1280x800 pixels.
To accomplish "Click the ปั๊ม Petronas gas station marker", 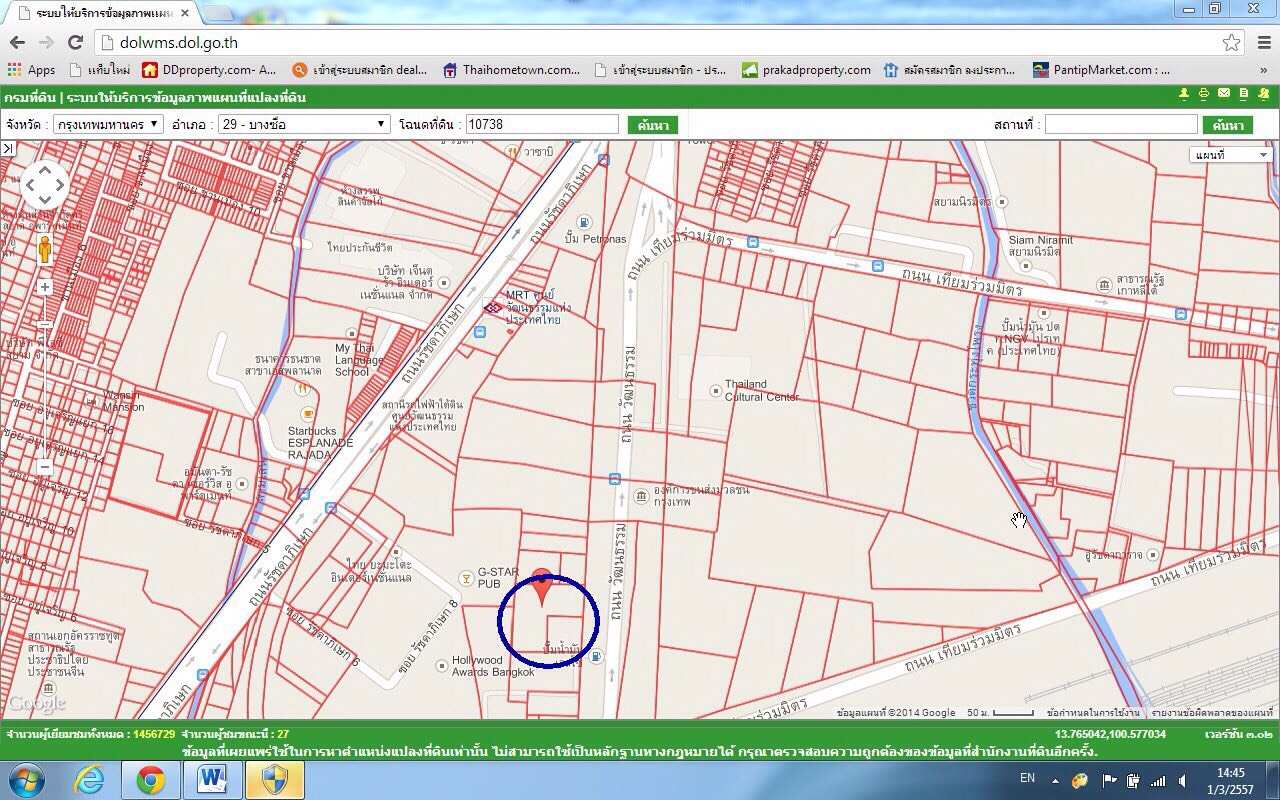I will click(585, 222).
